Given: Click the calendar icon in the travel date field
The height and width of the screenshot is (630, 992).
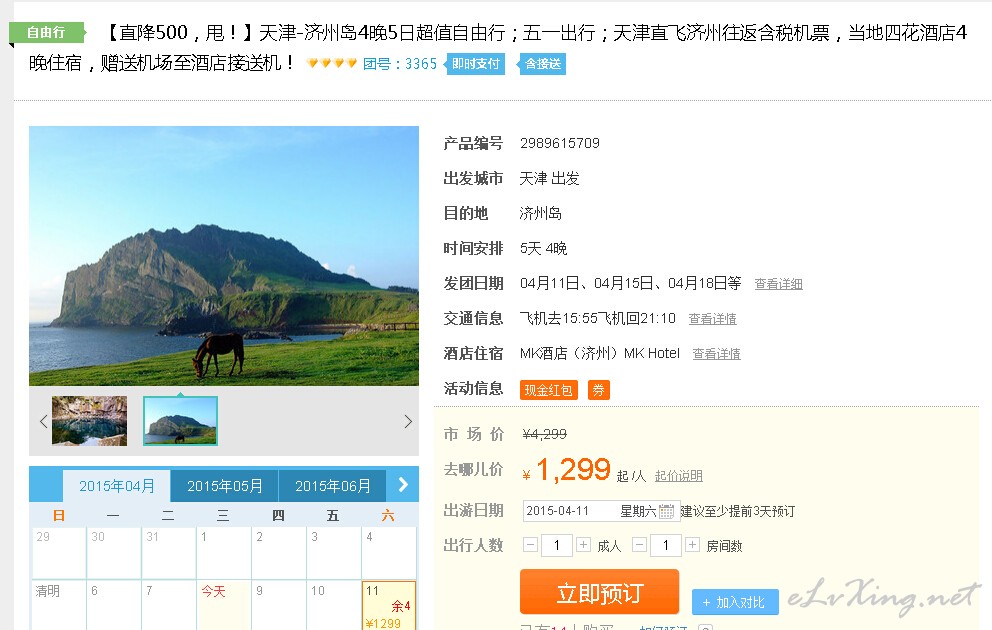Looking at the screenshot, I should tap(666, 511).
